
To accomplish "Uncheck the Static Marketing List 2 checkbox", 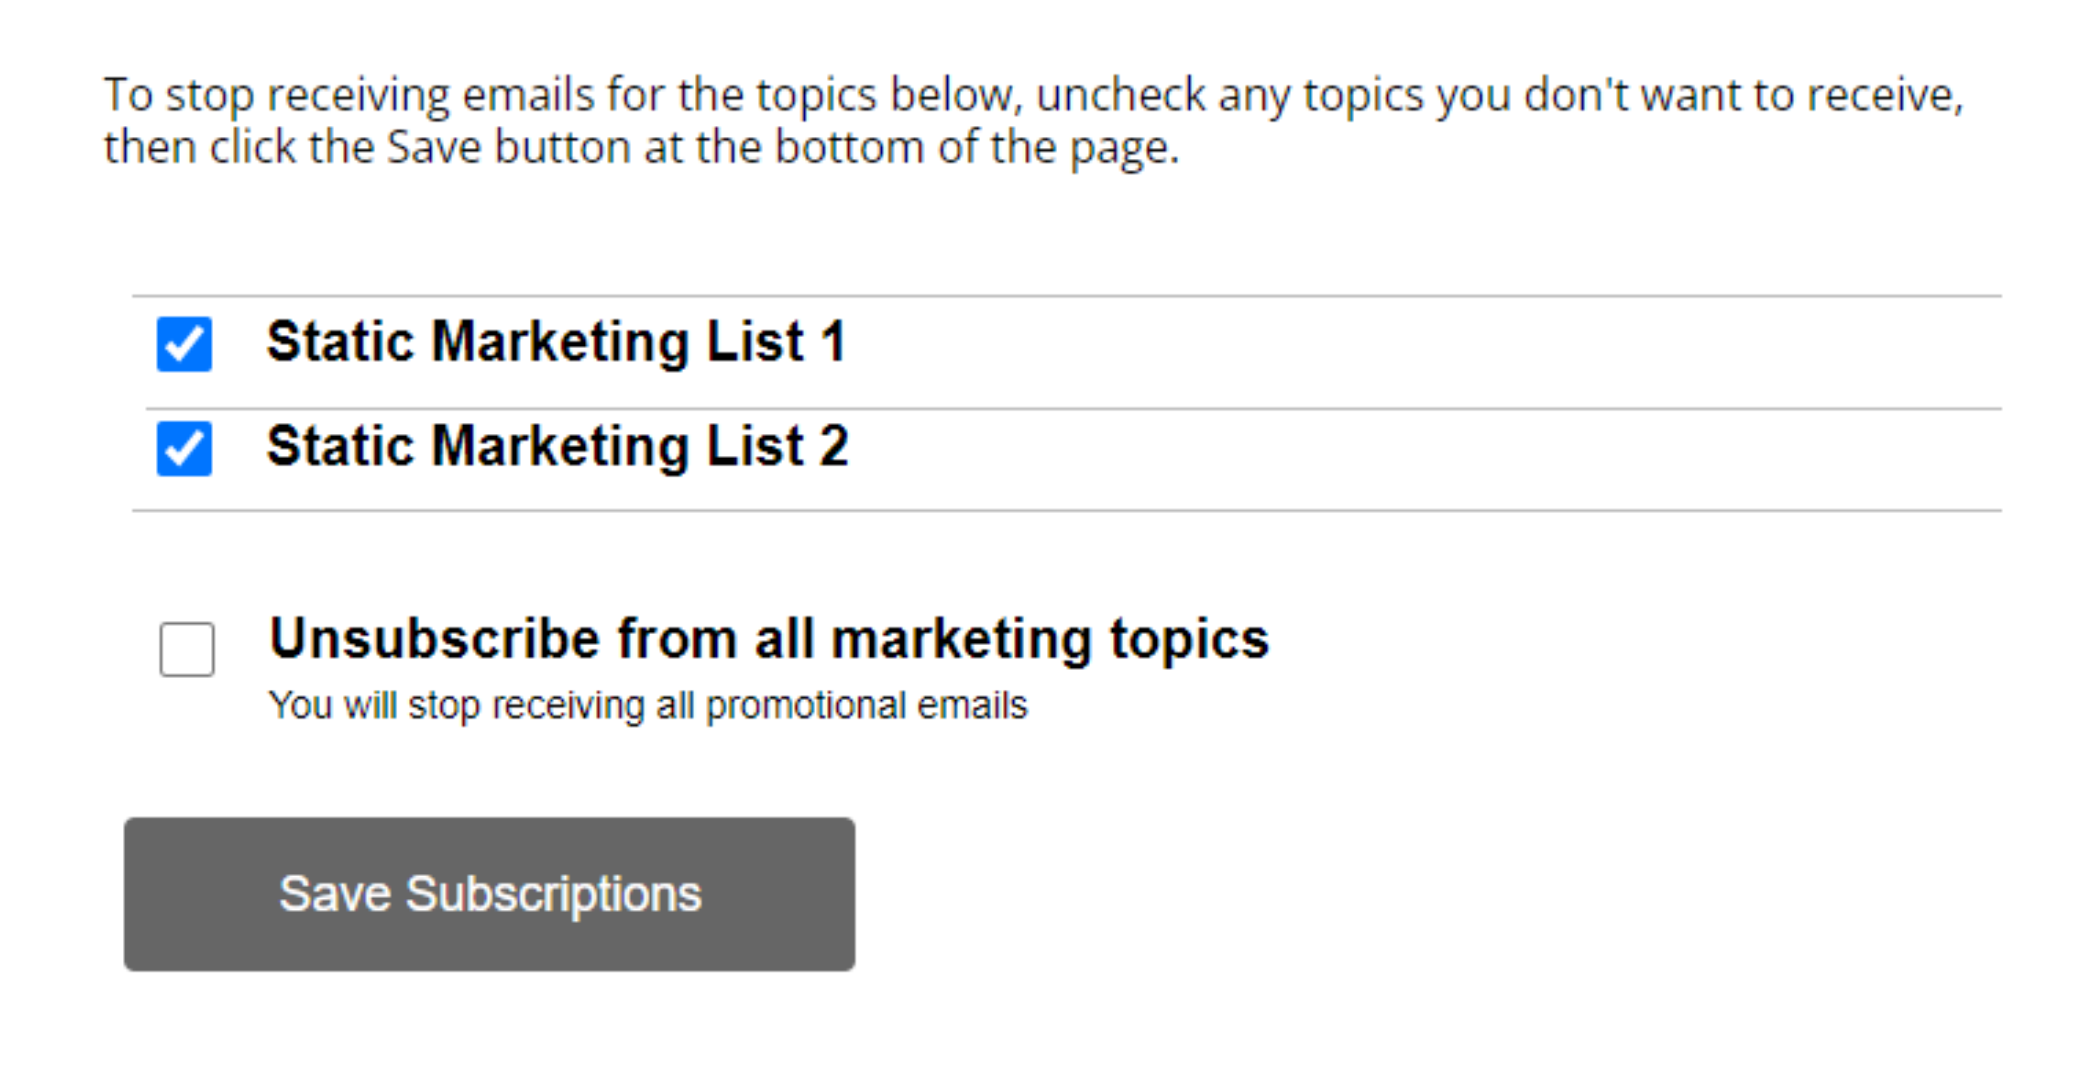I will tap(184, 448).
